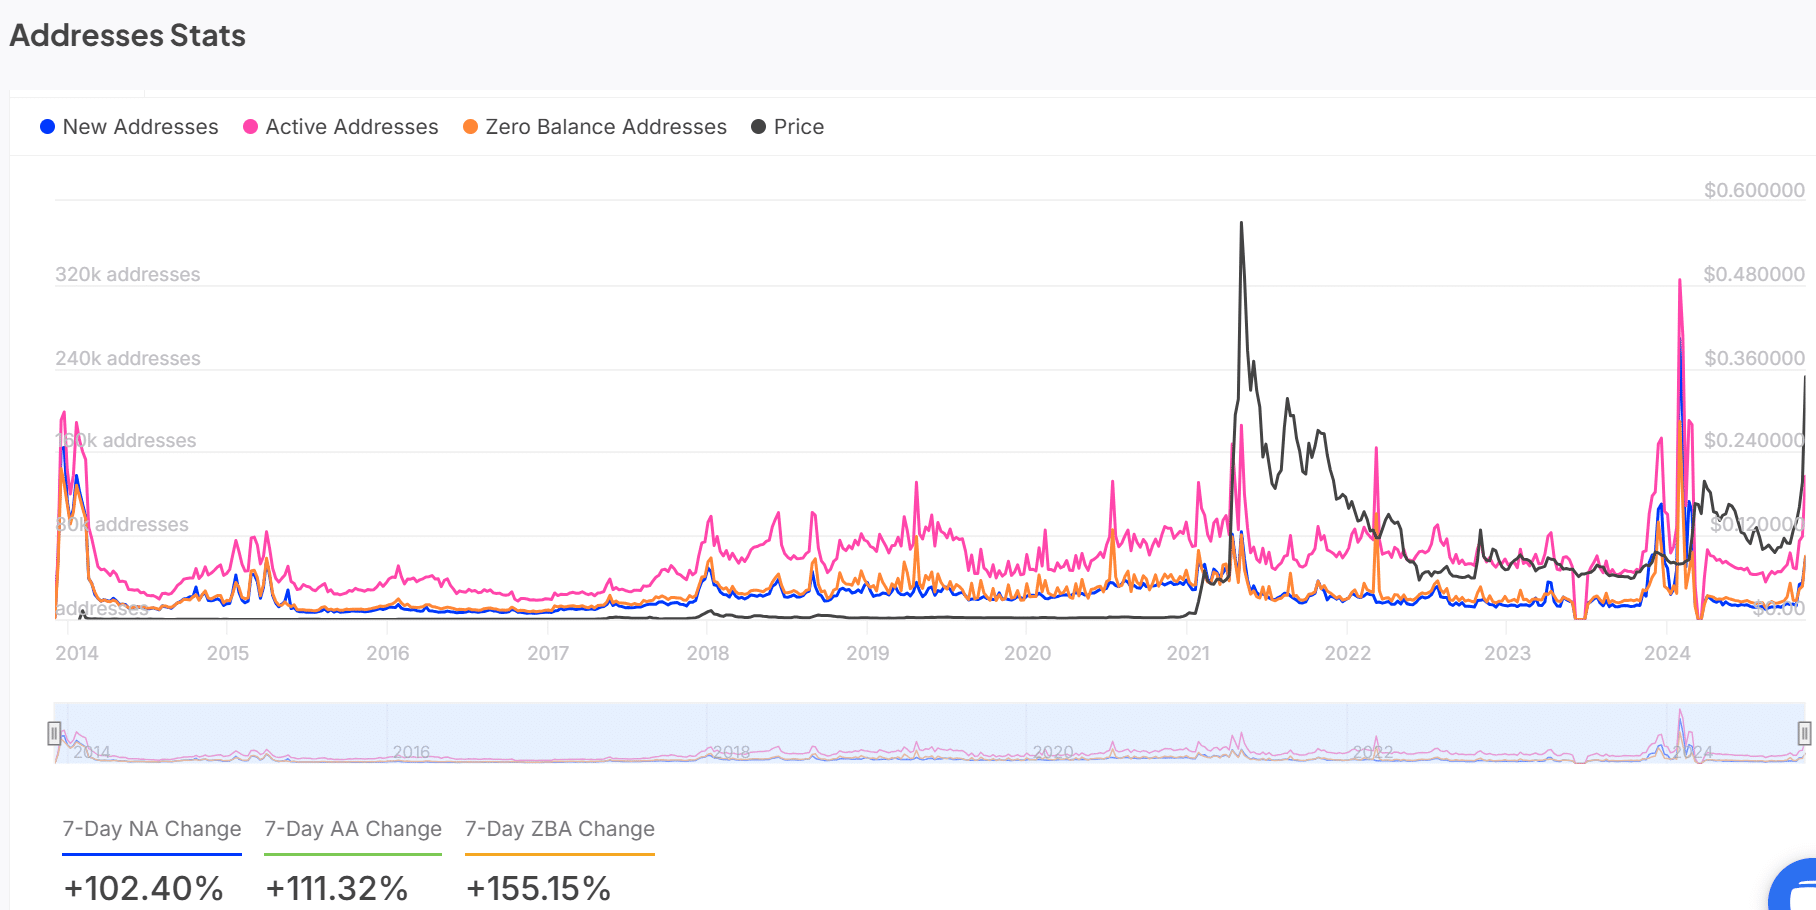The image size is (1816, 910).
Task: Hide the Active Addresses series
Action: pyautogui.click(x=341, y=127)
